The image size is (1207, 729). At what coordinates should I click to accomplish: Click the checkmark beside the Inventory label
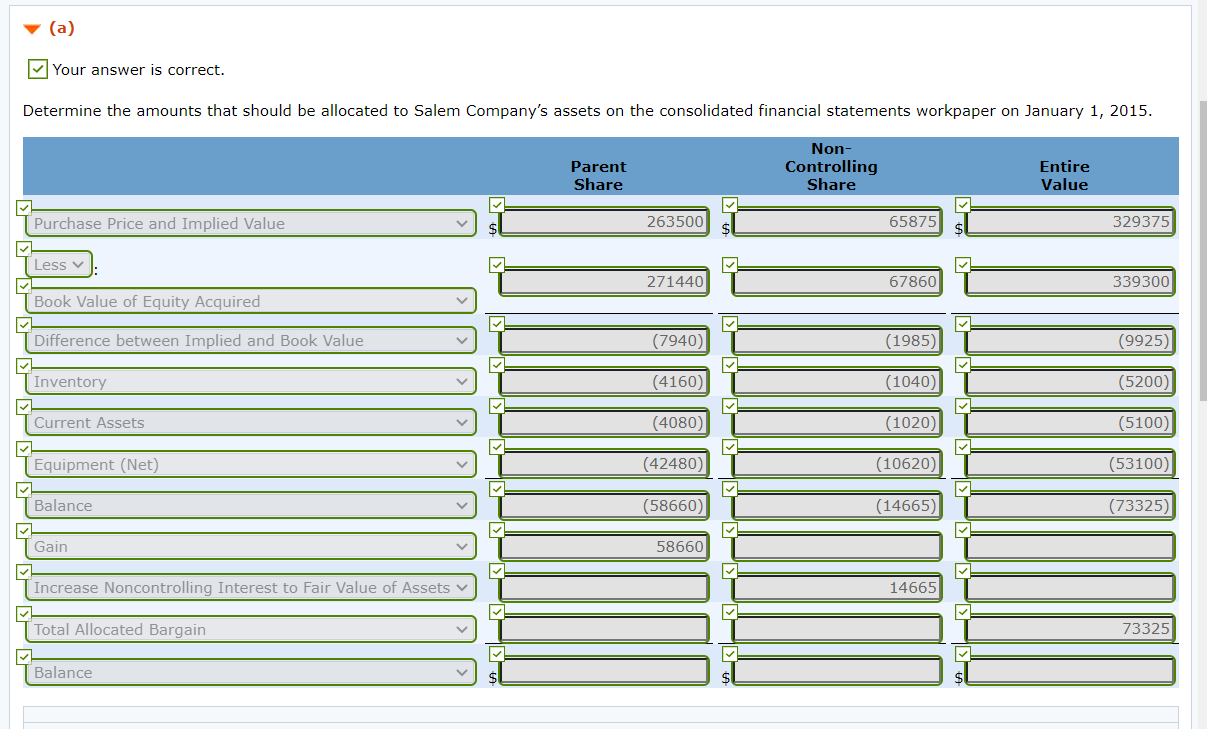tap(22, 366)
